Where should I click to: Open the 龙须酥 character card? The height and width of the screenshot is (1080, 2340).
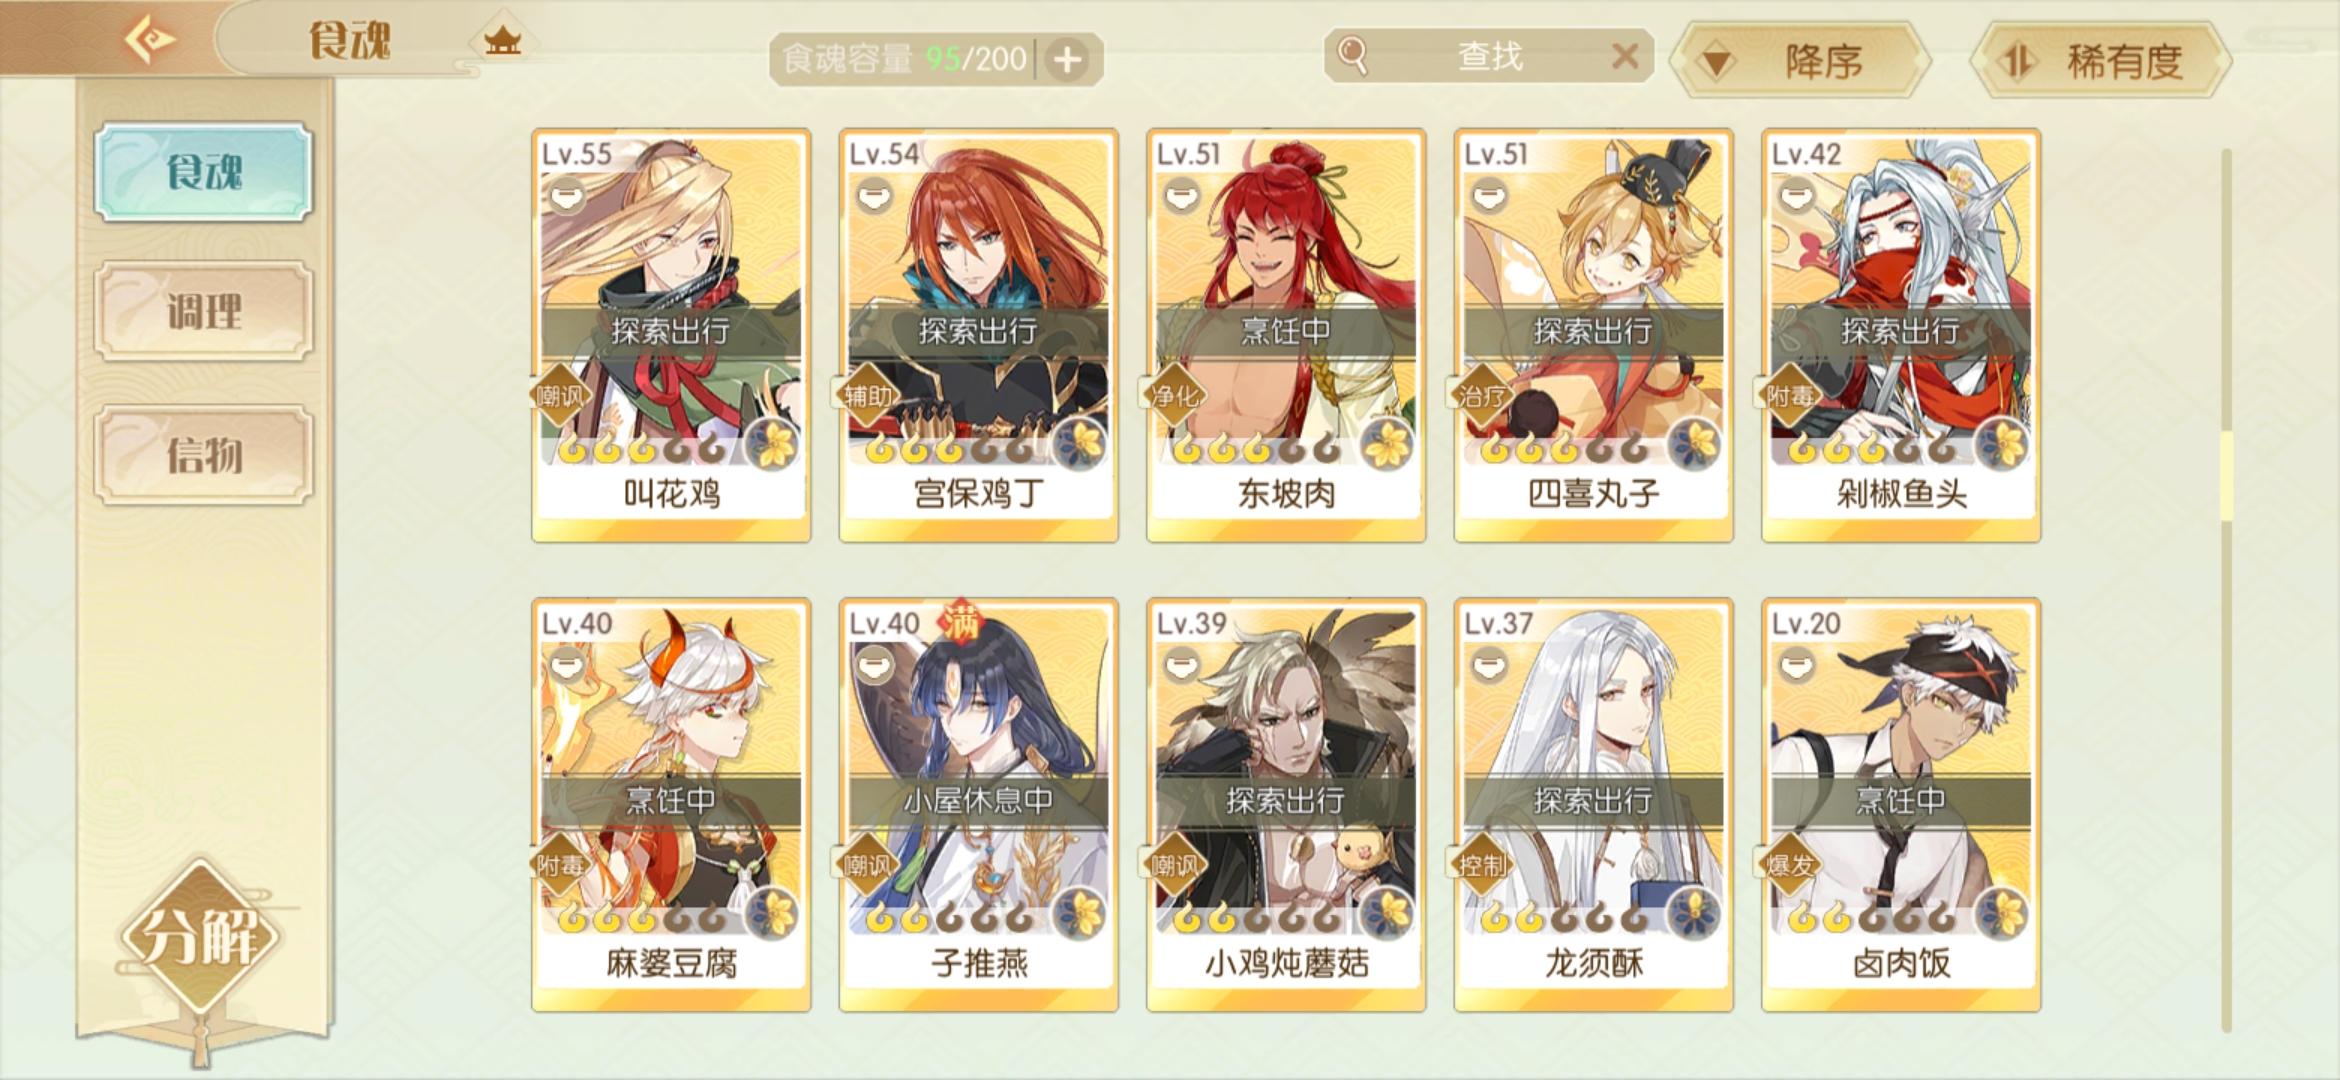(x=1594, y=805)
